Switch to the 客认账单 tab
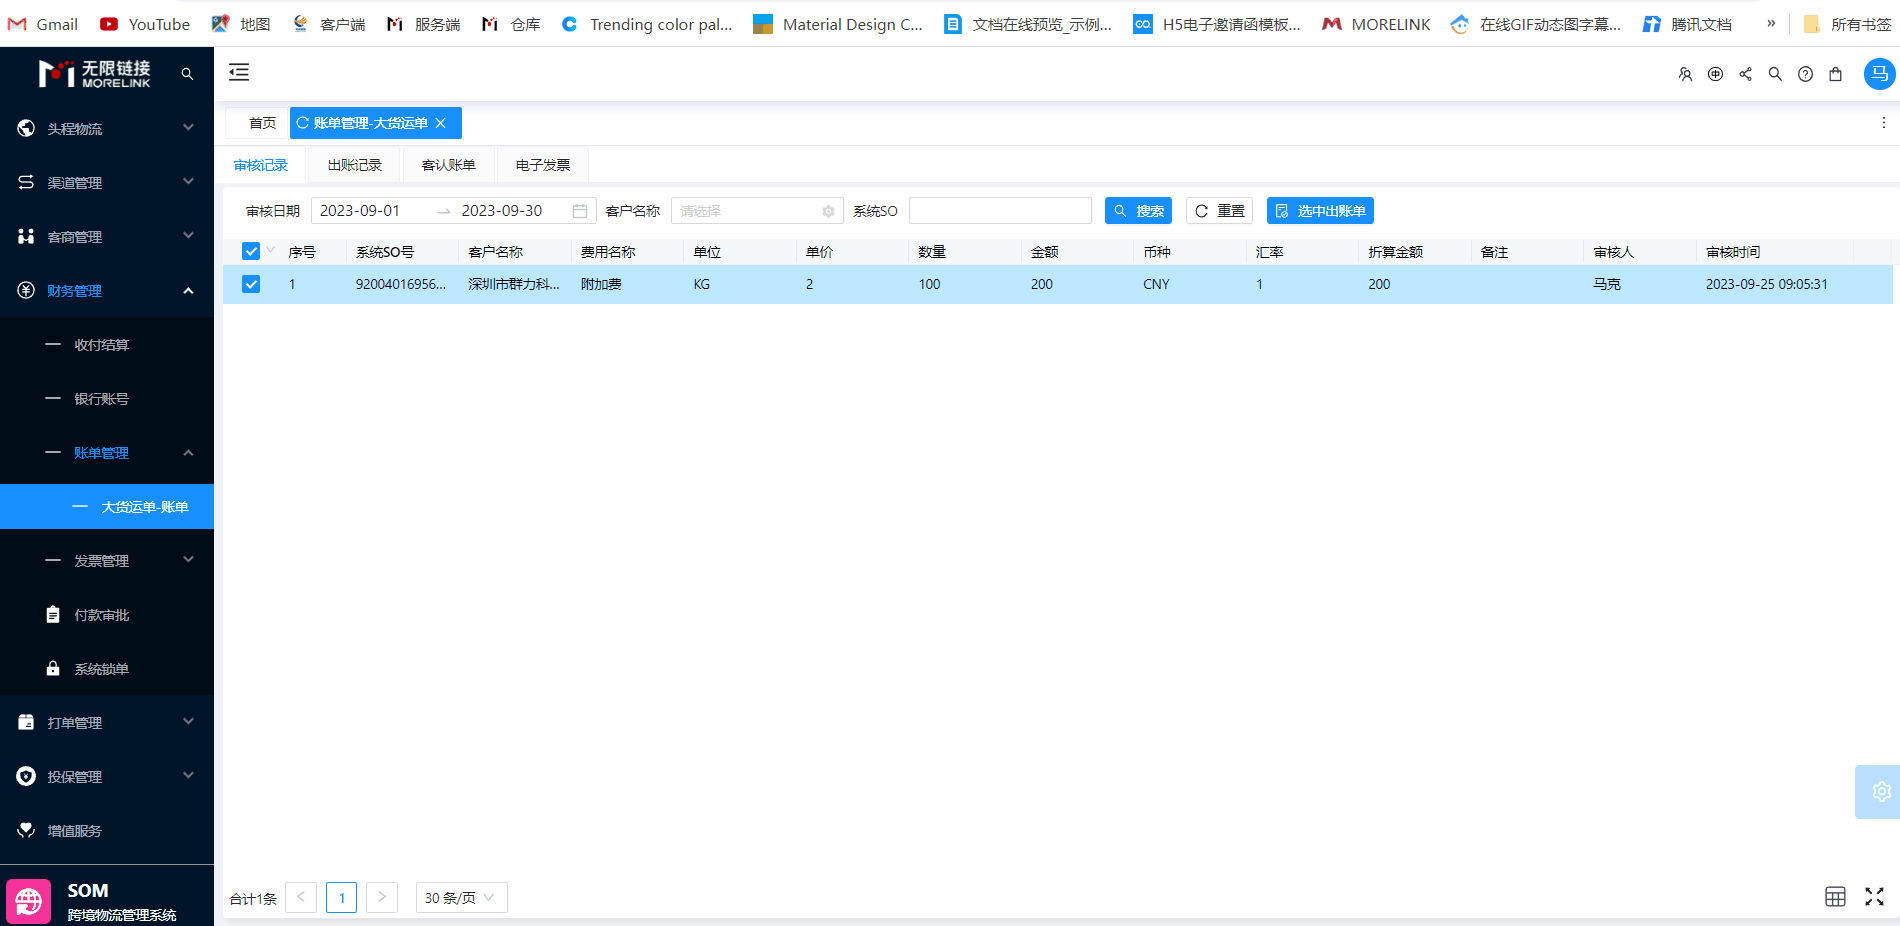The width and height of the screenshot is (1900, 926). pos(449,165)
